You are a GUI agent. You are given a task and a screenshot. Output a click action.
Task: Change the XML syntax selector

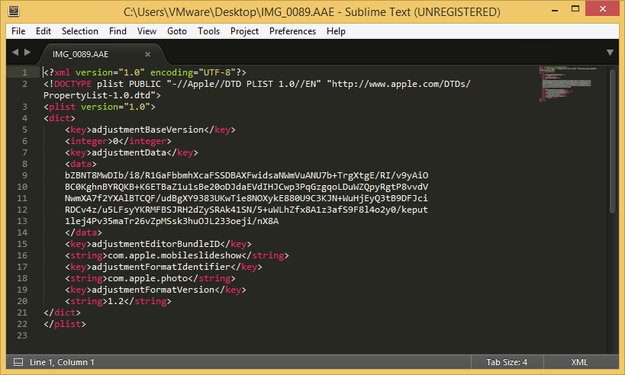[x=579, y=362]
